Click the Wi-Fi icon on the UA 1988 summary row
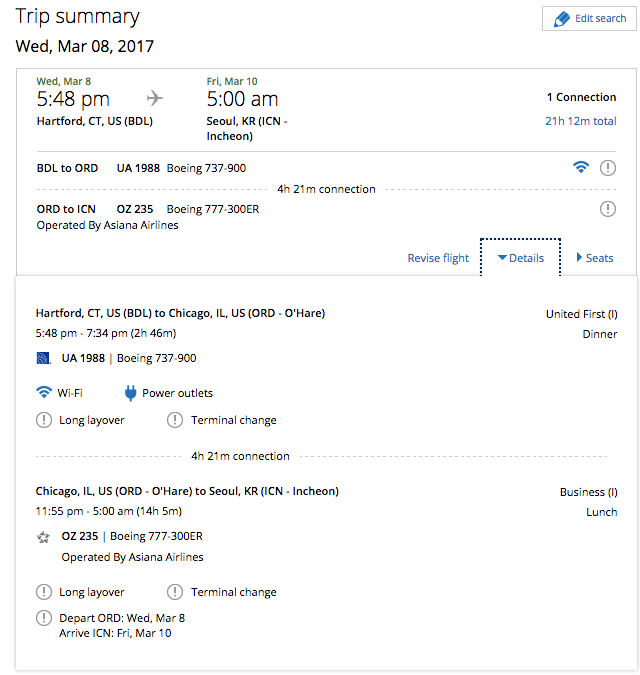This screenshot has width=640, height=675. [x=581, y=167]
